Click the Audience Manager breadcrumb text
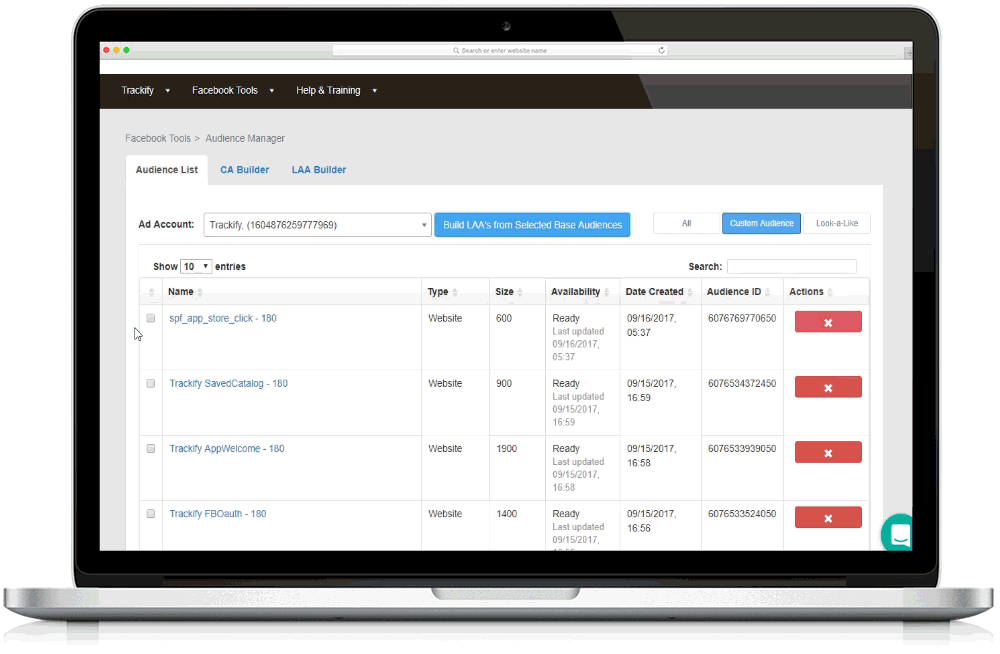The height and width of the screenshot is (654, 1000). 245,138
